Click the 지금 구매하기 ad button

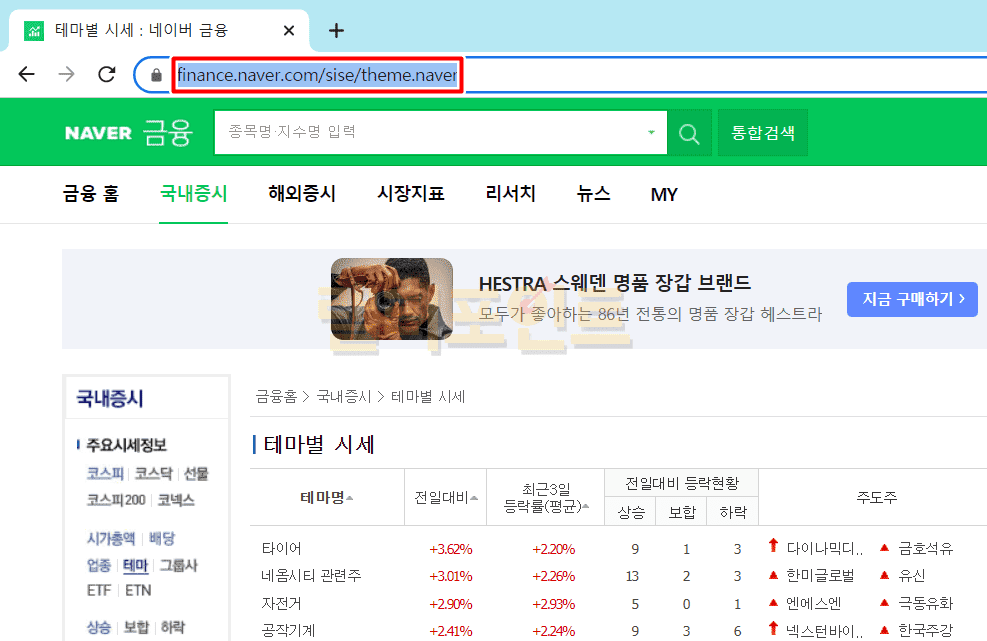[x=912, y=298]
